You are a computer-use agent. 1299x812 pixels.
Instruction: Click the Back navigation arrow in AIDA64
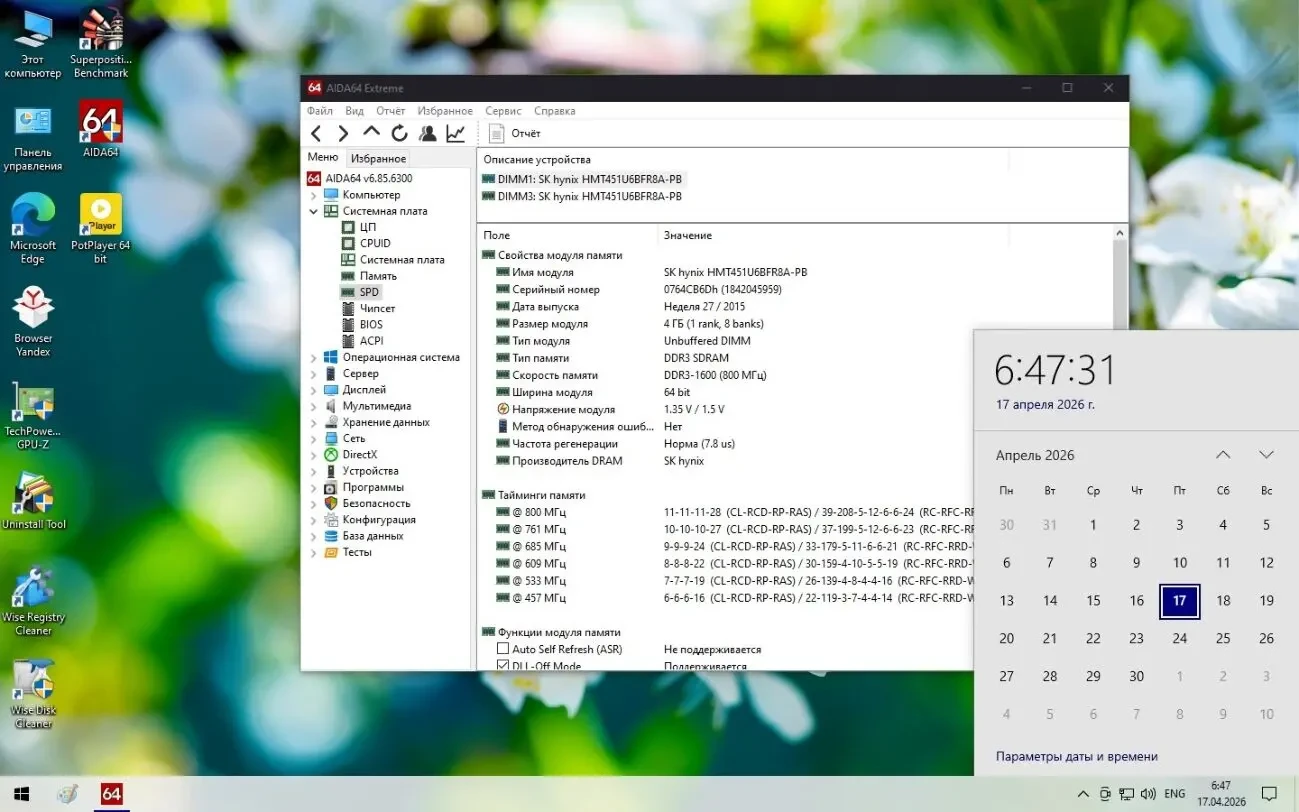[x=316, y=132]
